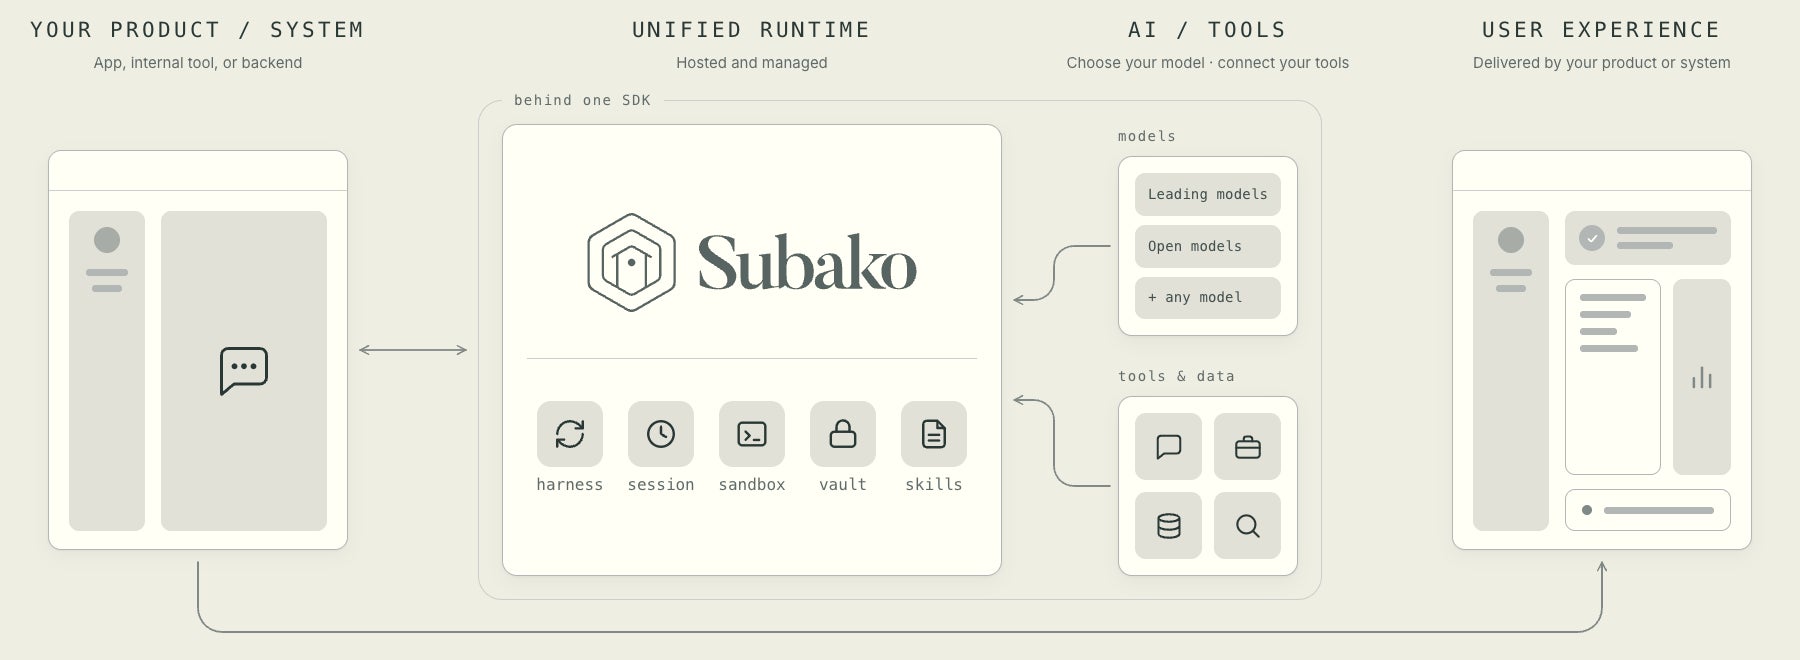Viewport: 1800px width, 660px height.
Task: Click the database cylinder icon
Action: click(x=1168, y=525)
